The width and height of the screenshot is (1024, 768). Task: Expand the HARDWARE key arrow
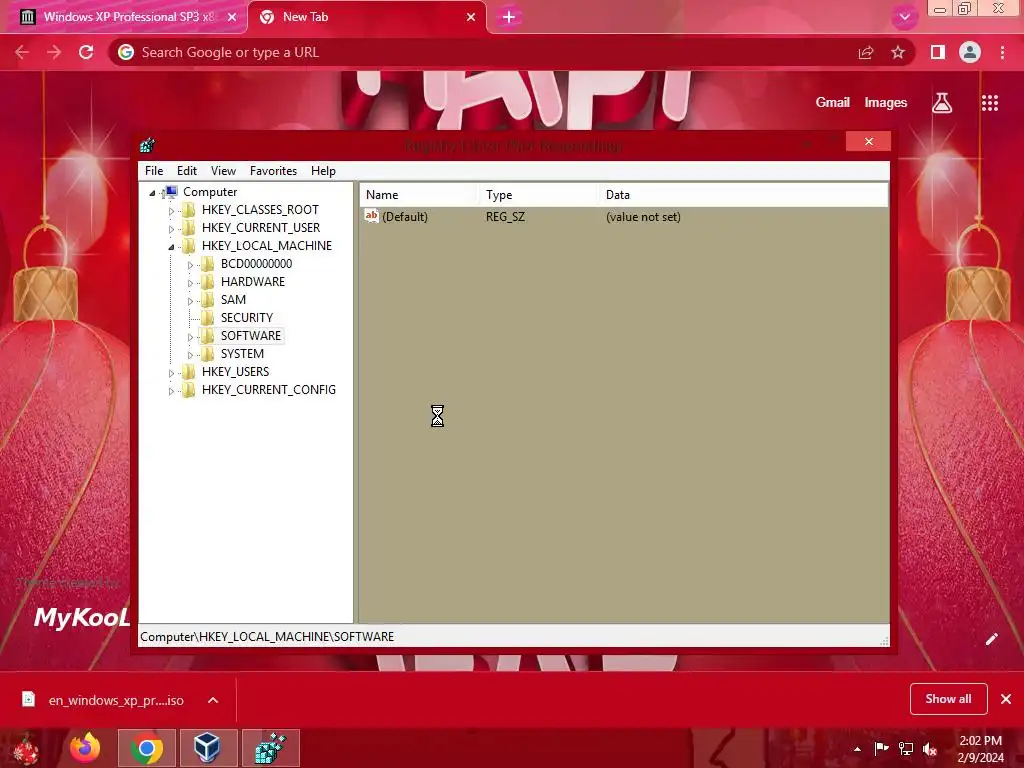[x=190, y=283]
